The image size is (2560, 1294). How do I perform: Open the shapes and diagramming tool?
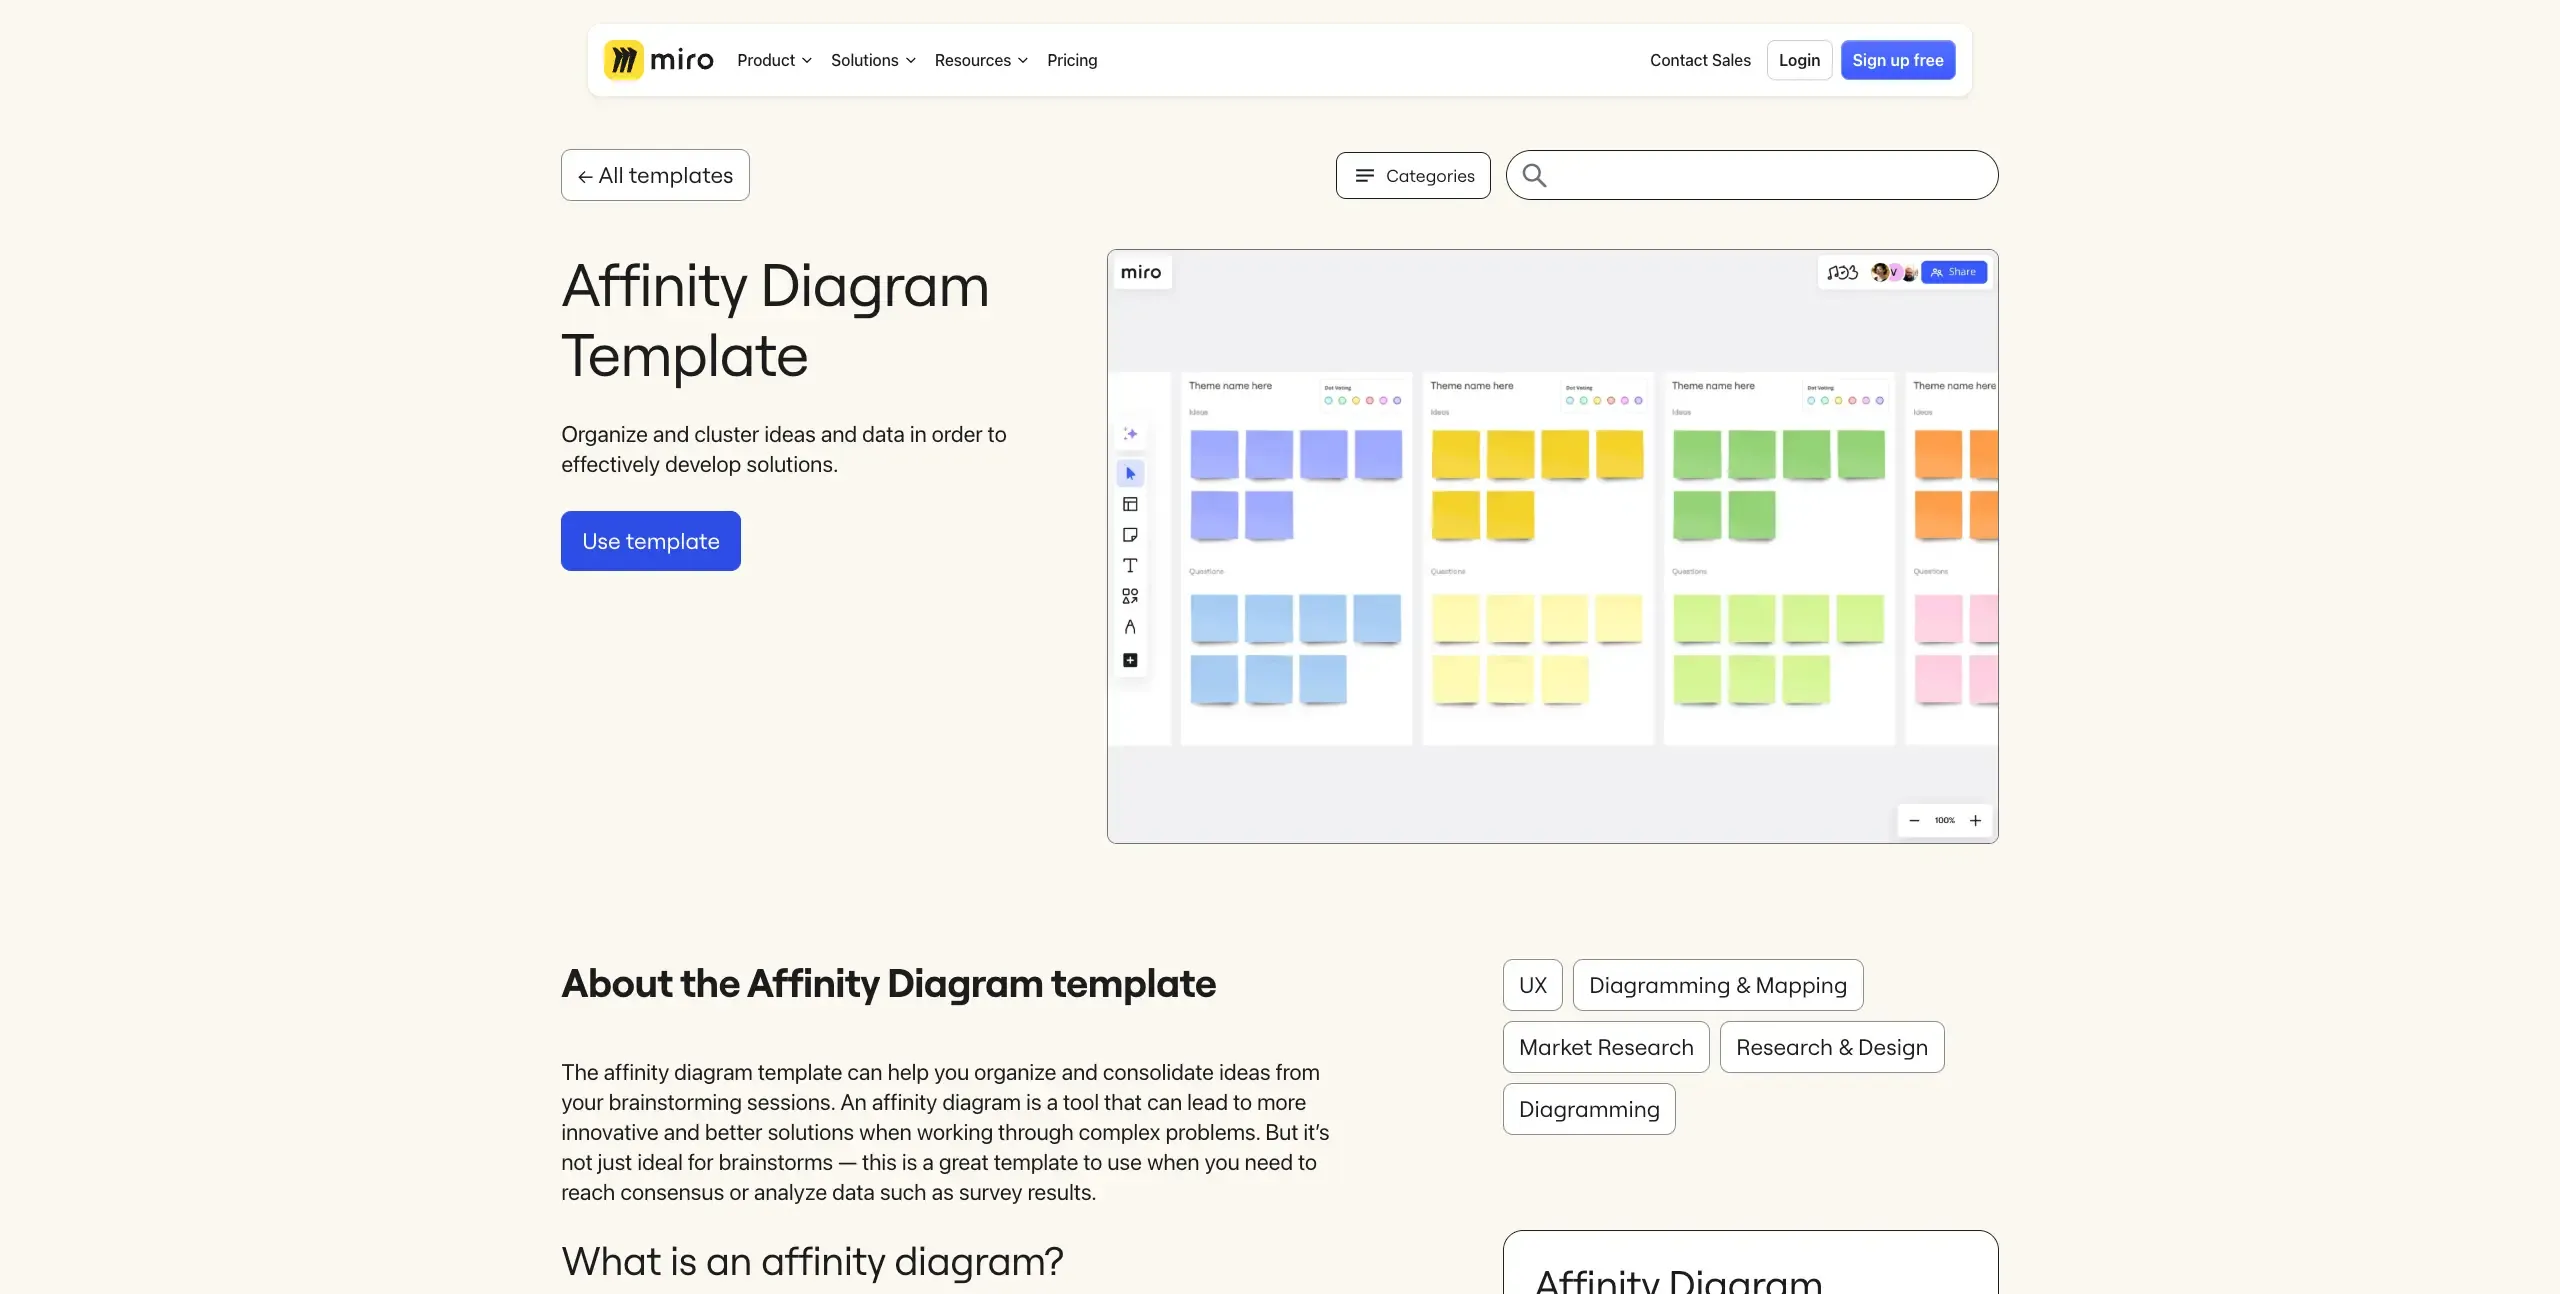(x=1129, y=596)
